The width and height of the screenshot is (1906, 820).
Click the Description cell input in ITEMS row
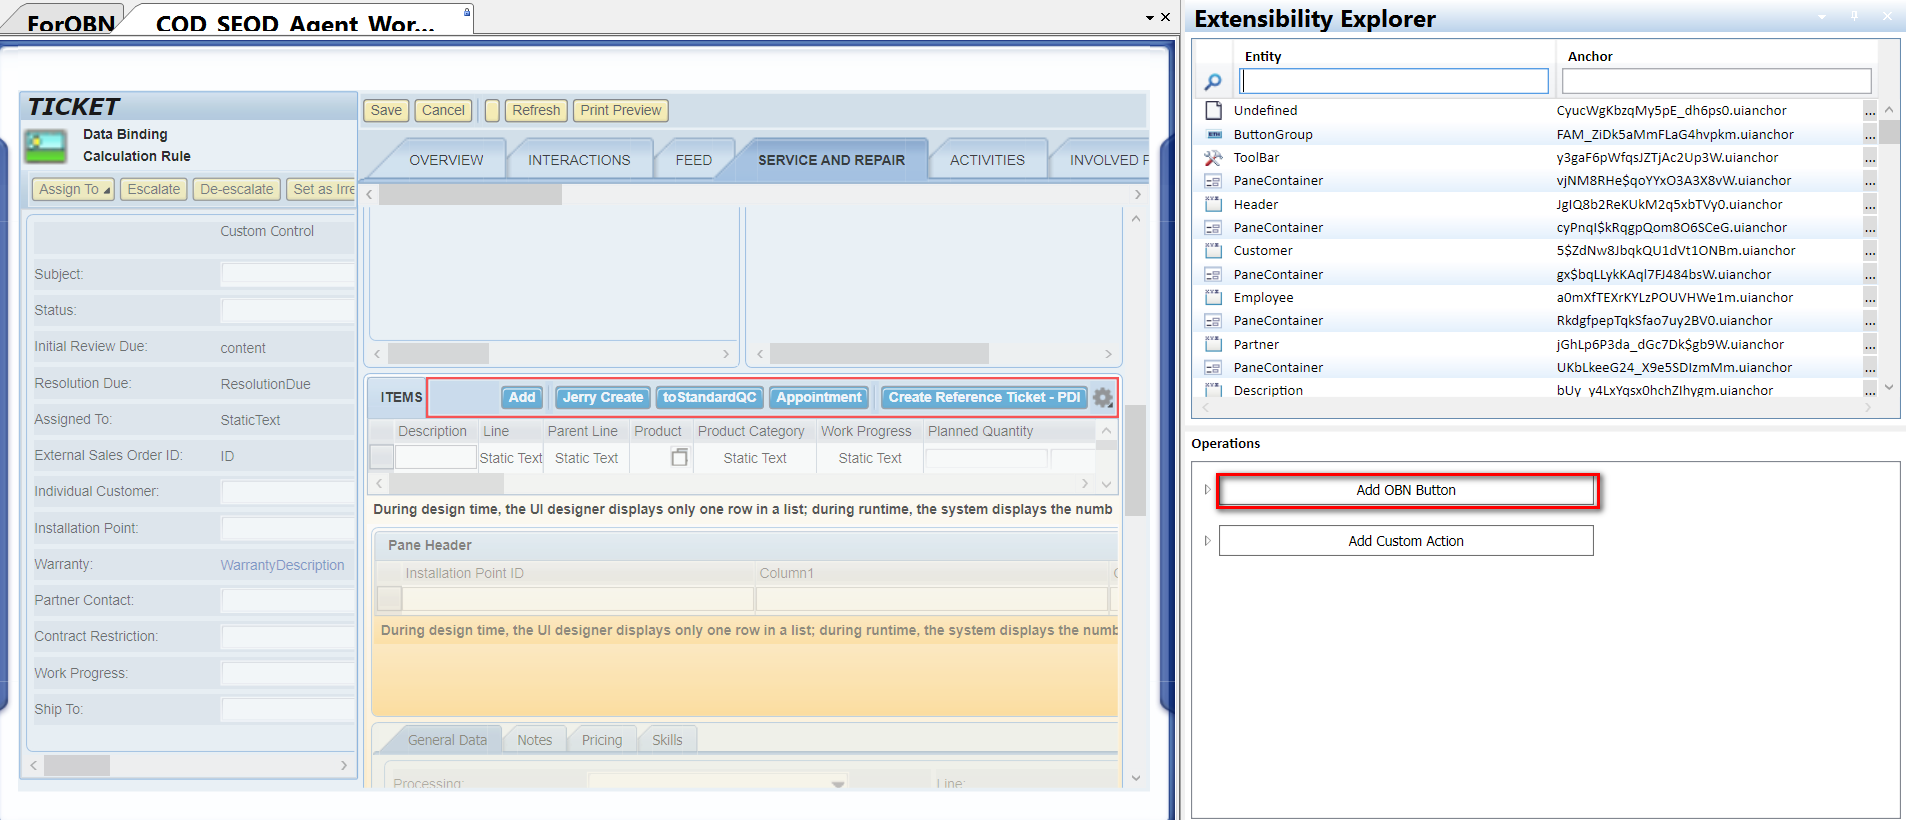(436, 457)
